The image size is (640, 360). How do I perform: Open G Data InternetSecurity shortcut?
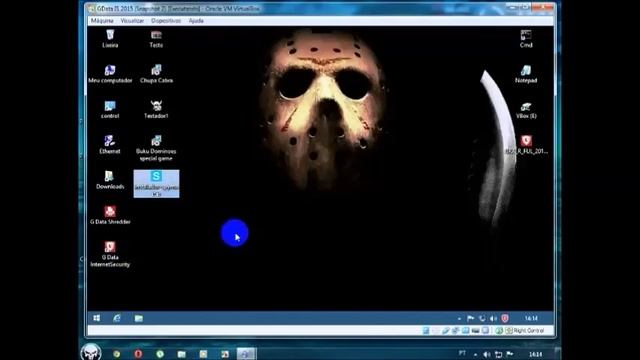coord(110,254)
